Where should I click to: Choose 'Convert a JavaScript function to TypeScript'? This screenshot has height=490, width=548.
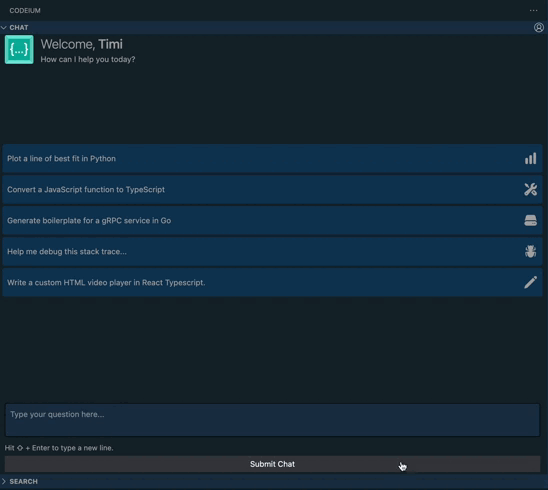point(272,189)
